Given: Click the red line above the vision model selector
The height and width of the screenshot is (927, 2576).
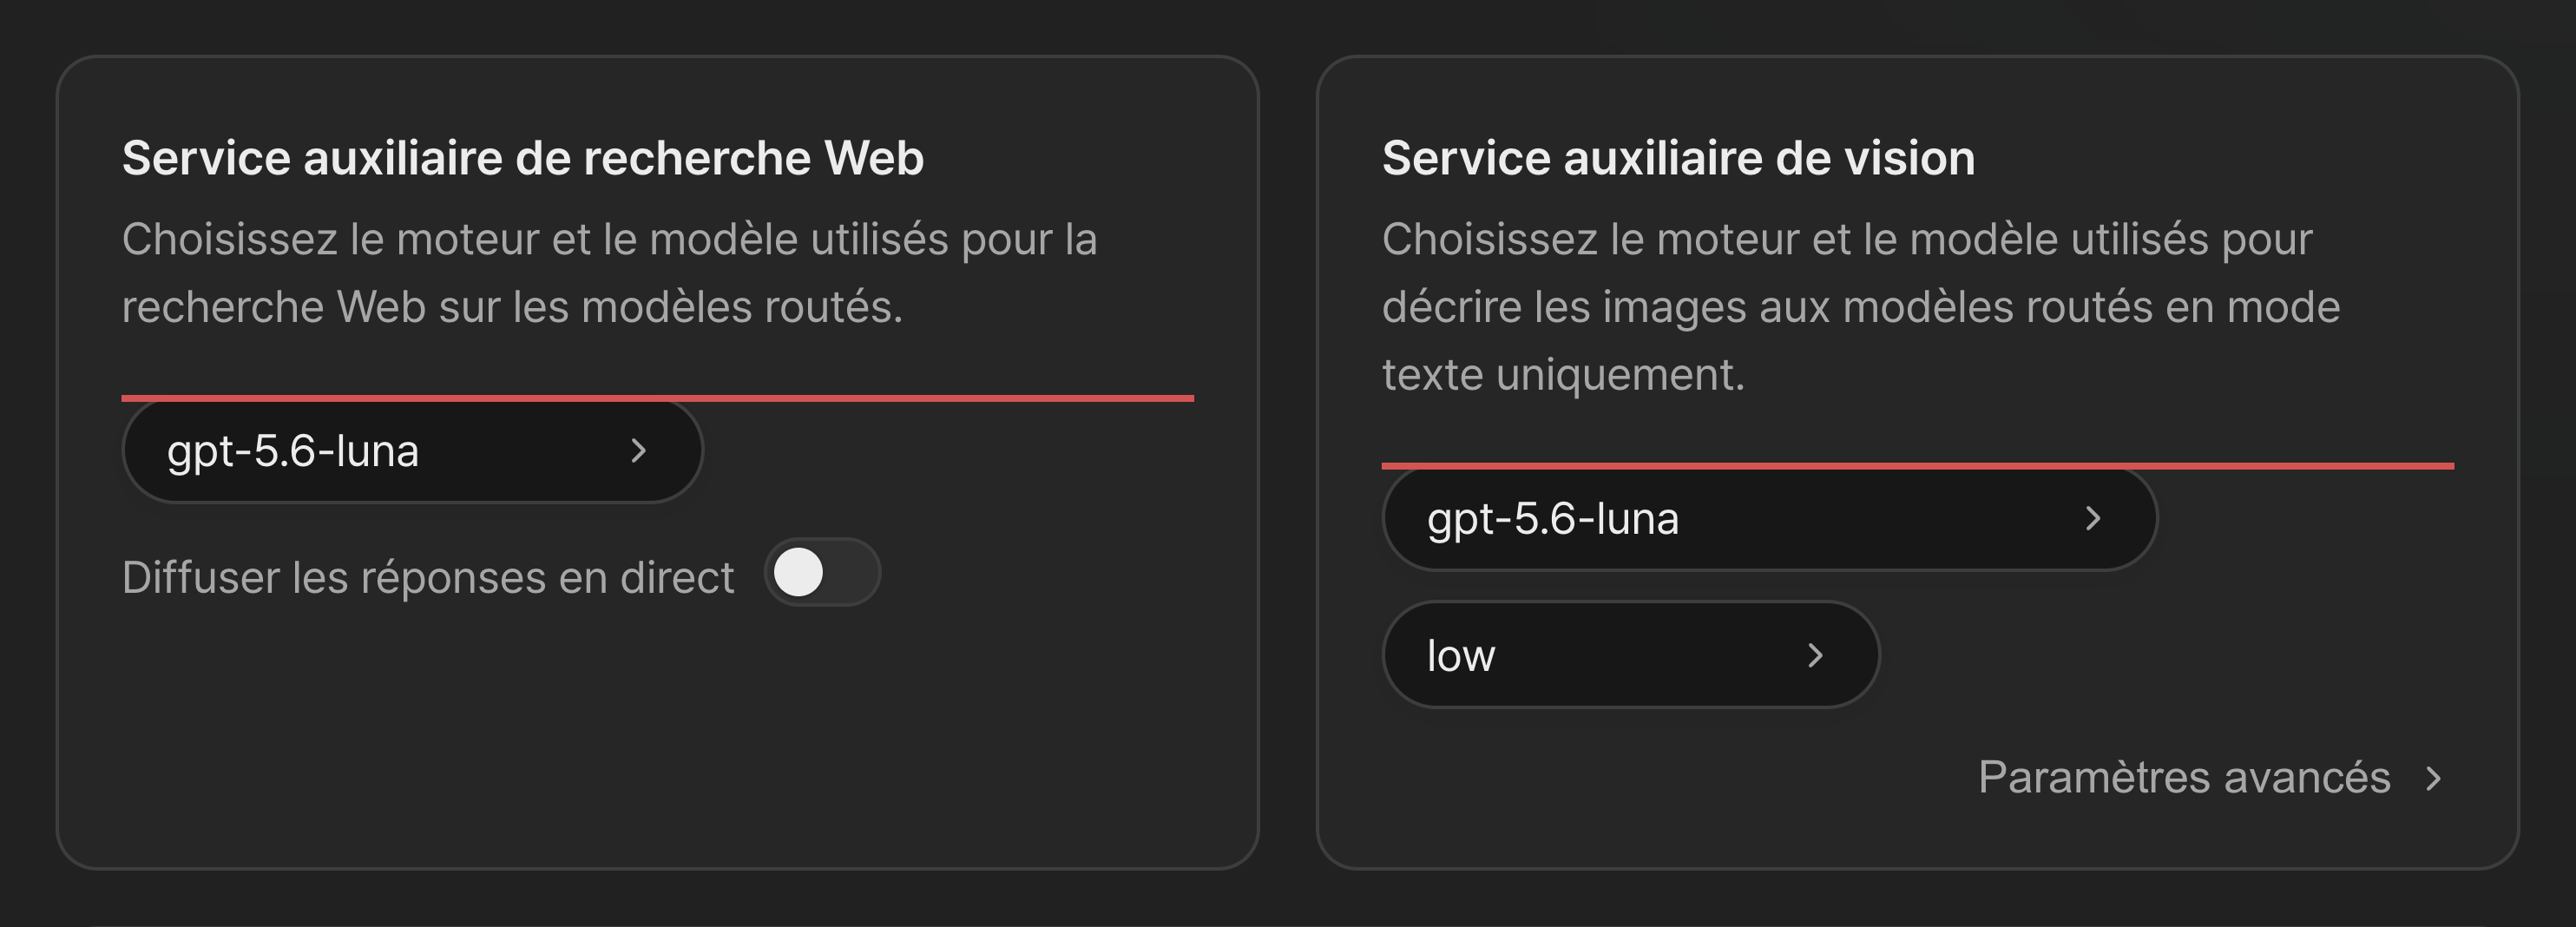Looking at the screenshot, I should pos(1918,466).
